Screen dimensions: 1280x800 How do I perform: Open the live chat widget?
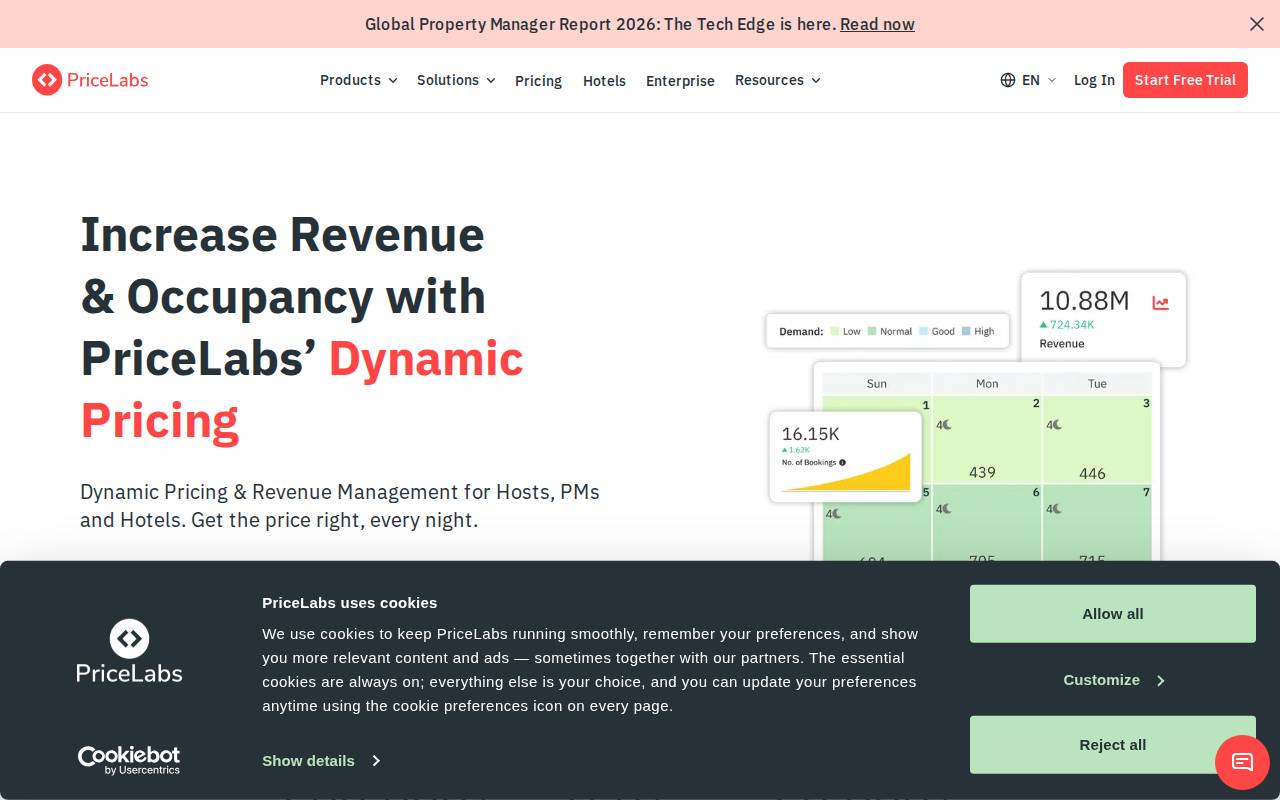[1242, 762]
